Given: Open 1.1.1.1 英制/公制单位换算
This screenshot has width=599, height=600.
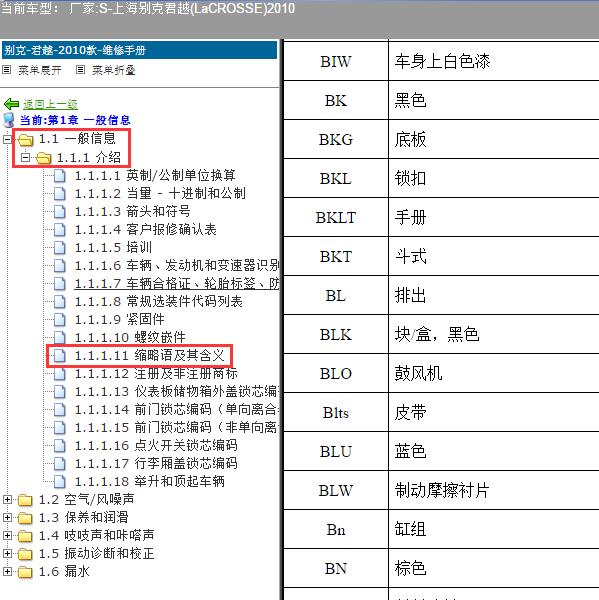Looking at the screenshot, I should click(155, 176).
